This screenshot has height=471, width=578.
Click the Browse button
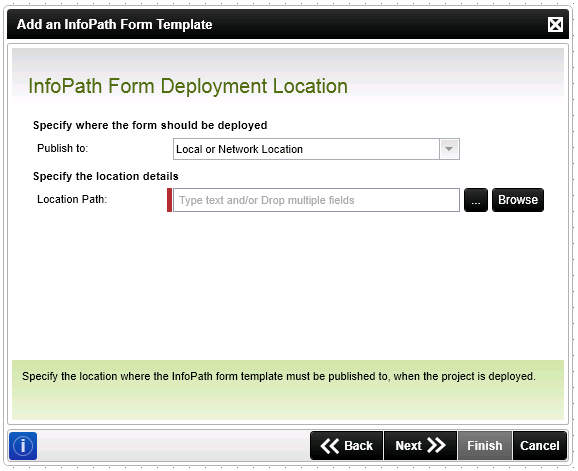coord(518,200)
